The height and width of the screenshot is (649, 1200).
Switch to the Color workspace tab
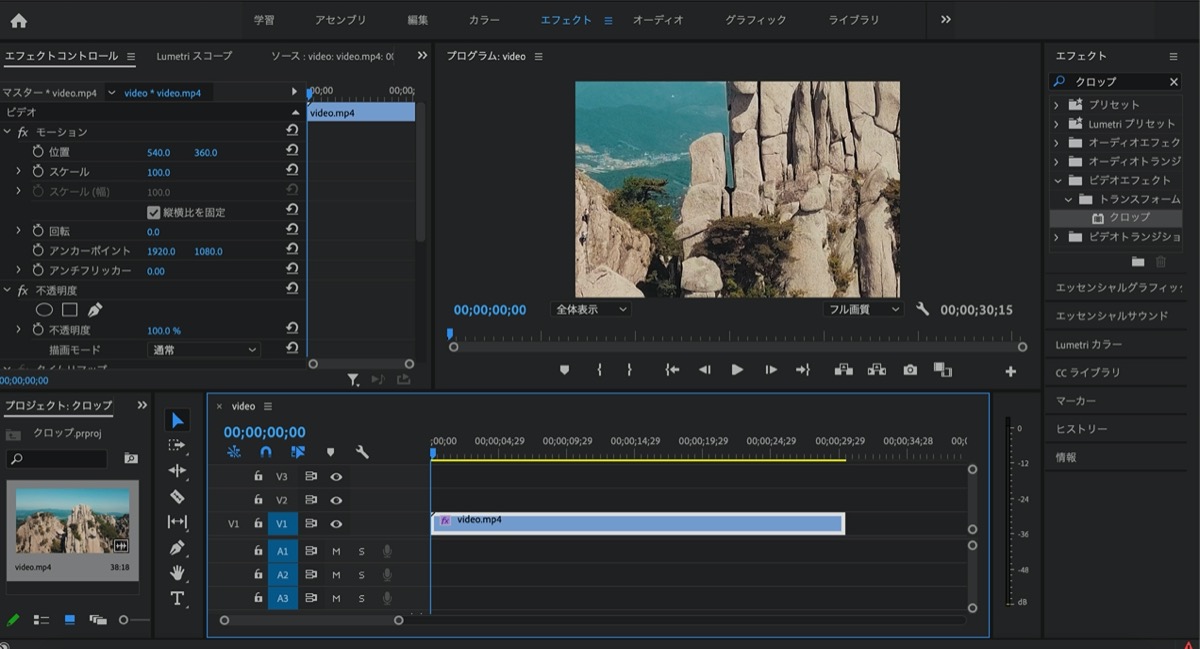tap(484, 20)
